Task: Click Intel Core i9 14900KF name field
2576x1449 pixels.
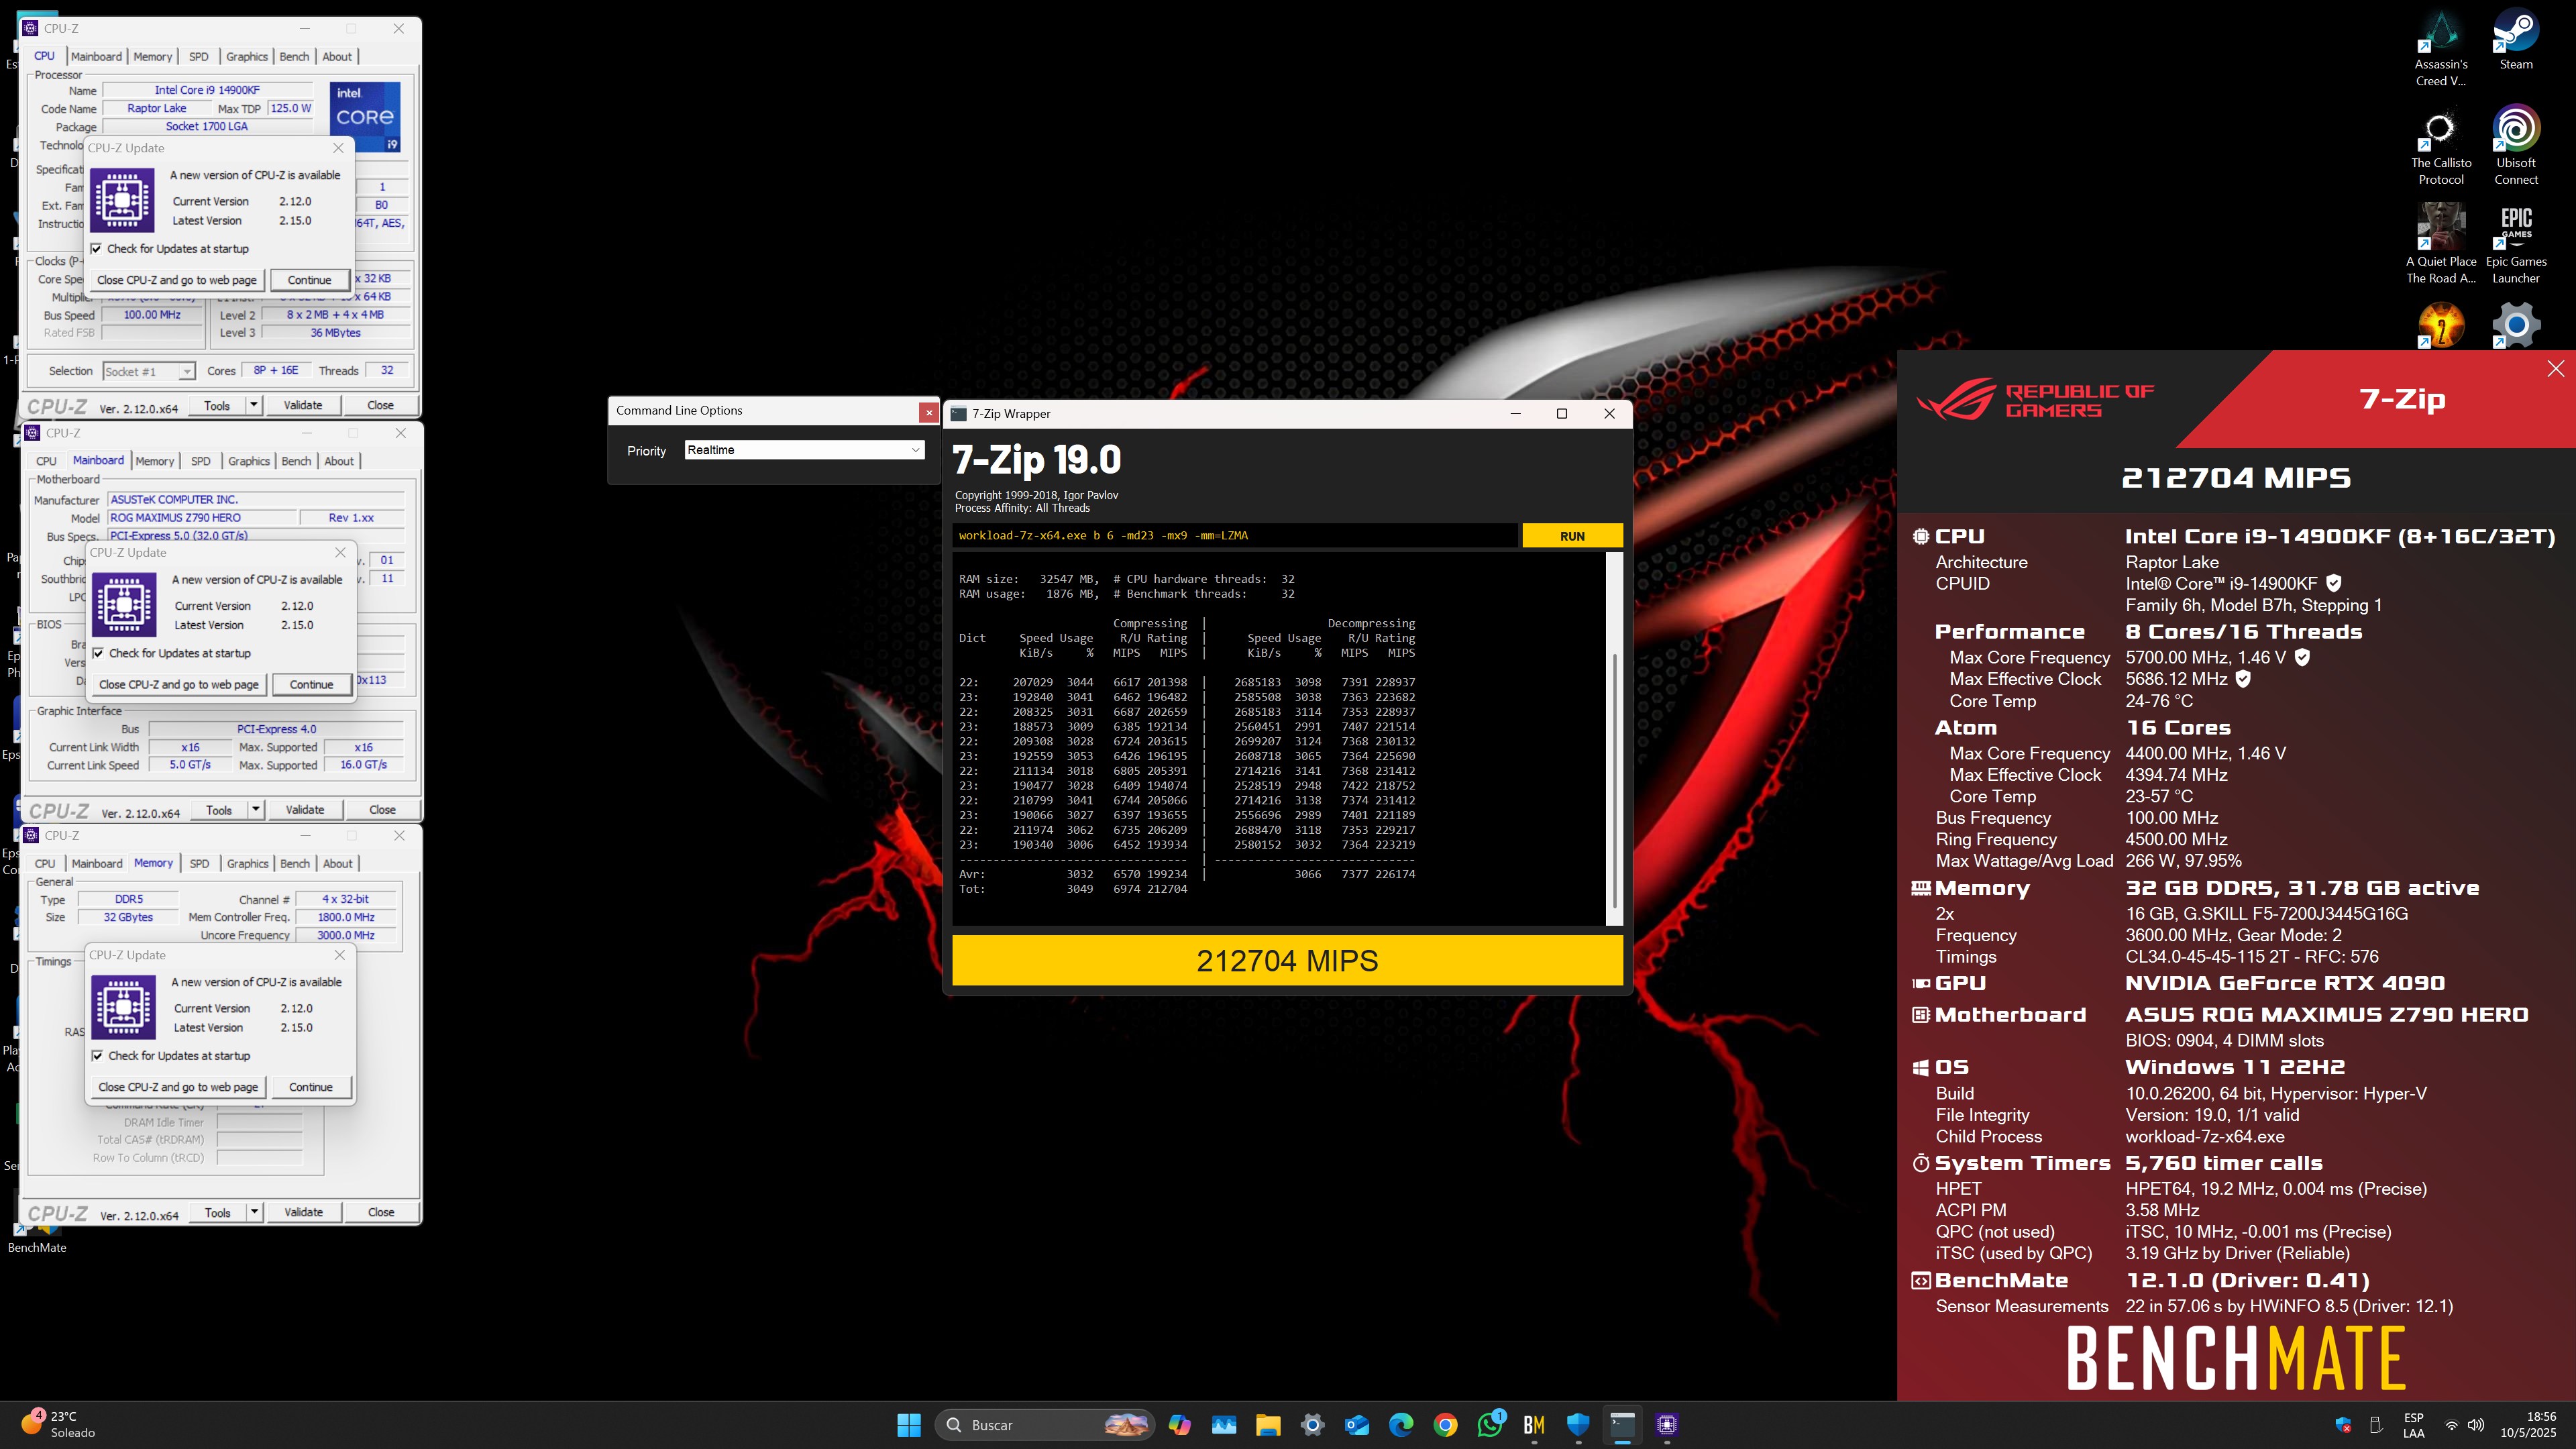Action: [207, 90]
